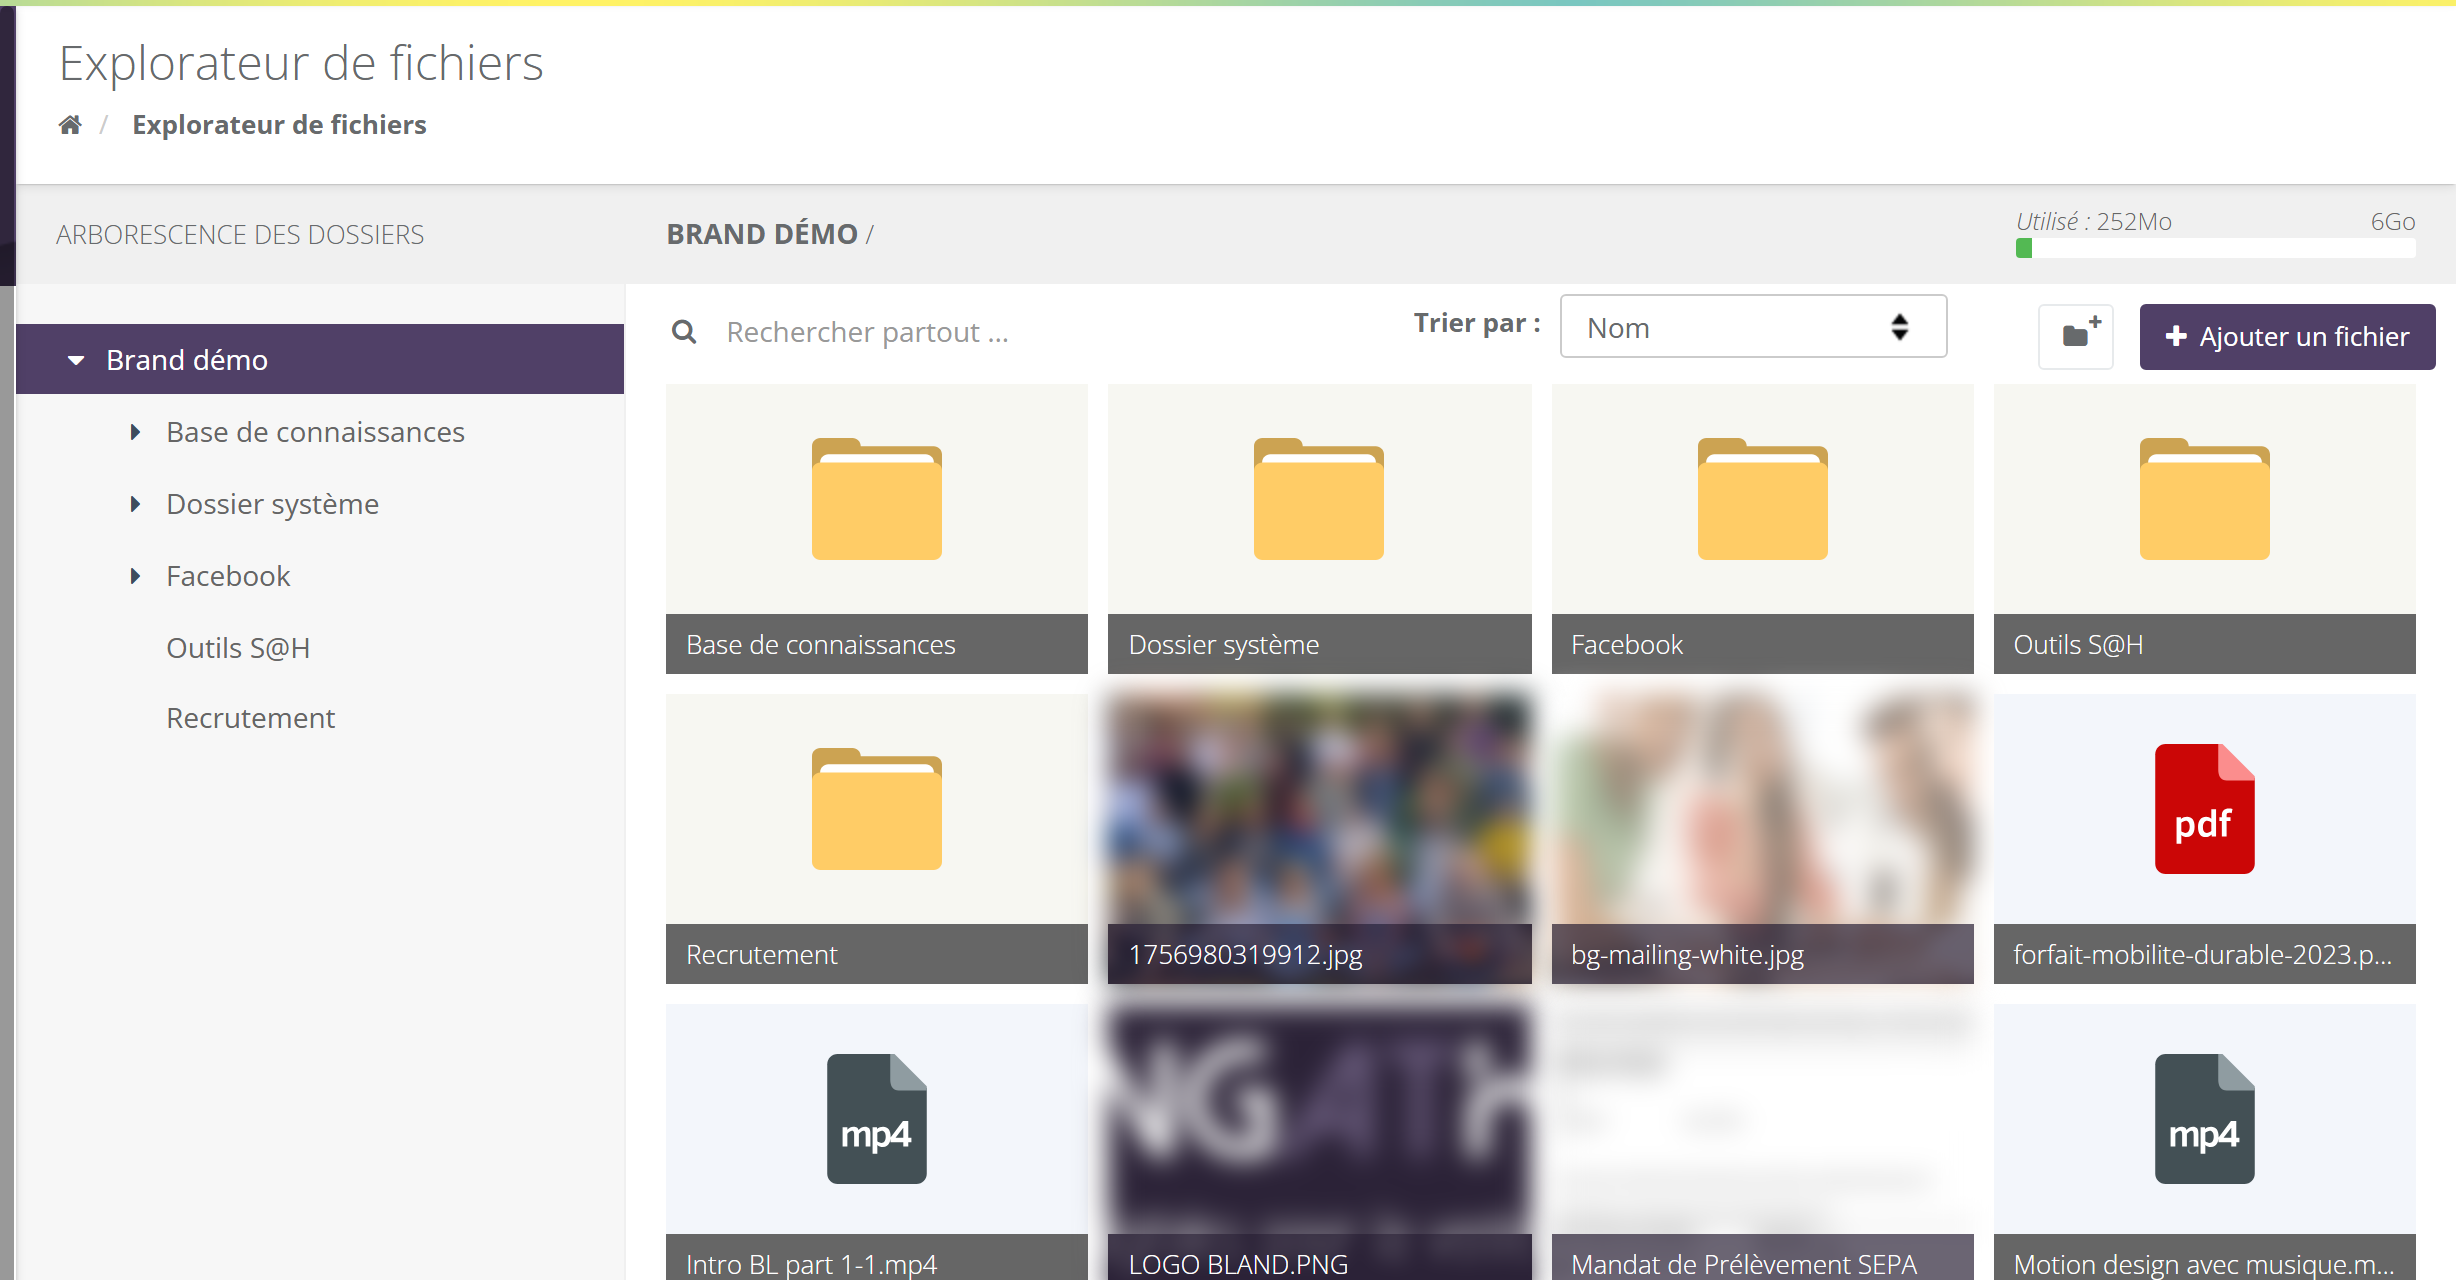The image size is (2456, 1280).
Task: Click the ARBORESCENCE DES DOSSIERS heading
Action: click(x=240, y=235)
